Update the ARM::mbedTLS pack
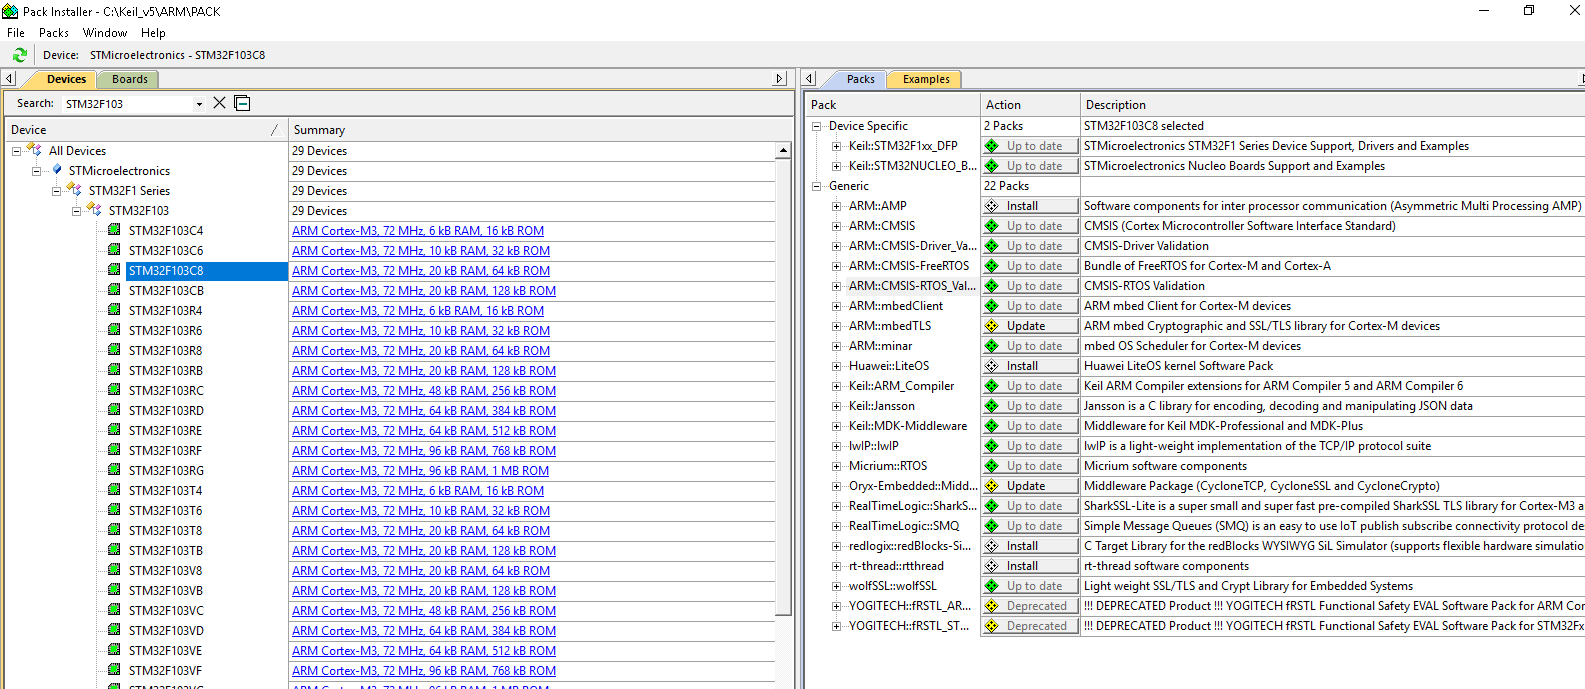 (1030, 326)
